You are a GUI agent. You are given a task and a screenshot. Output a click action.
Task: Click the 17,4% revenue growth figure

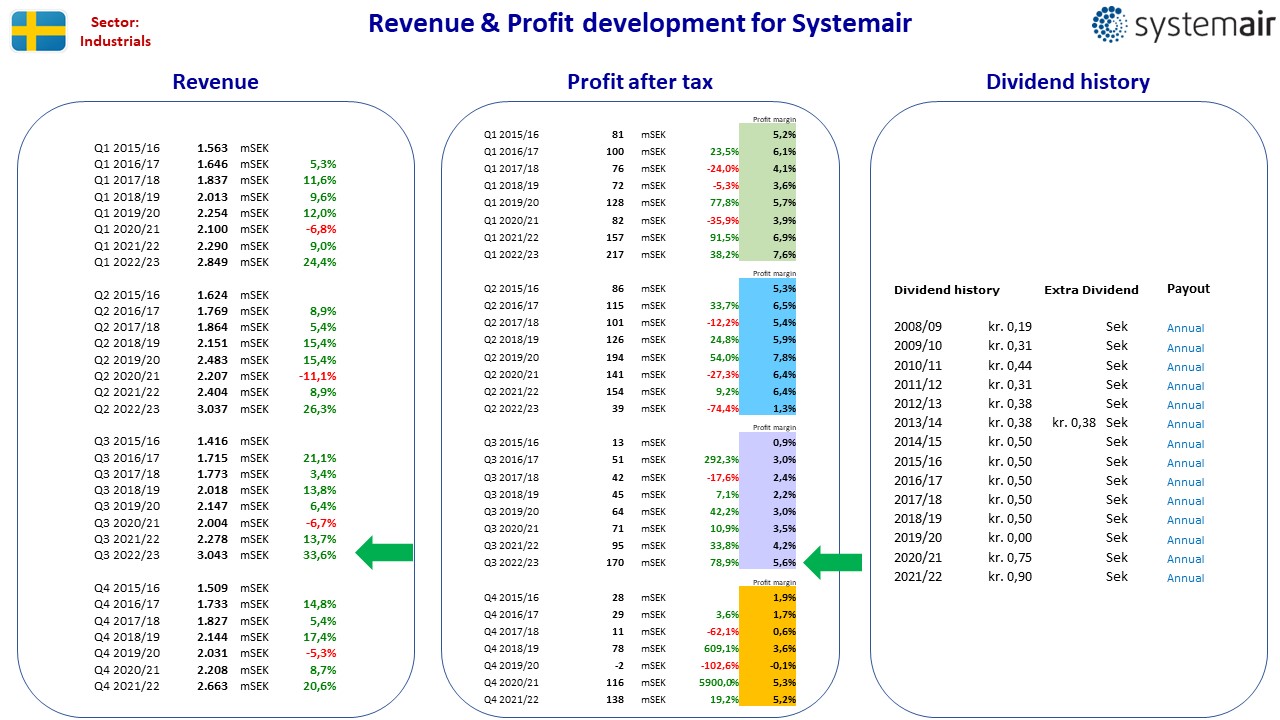pos(320,637)
